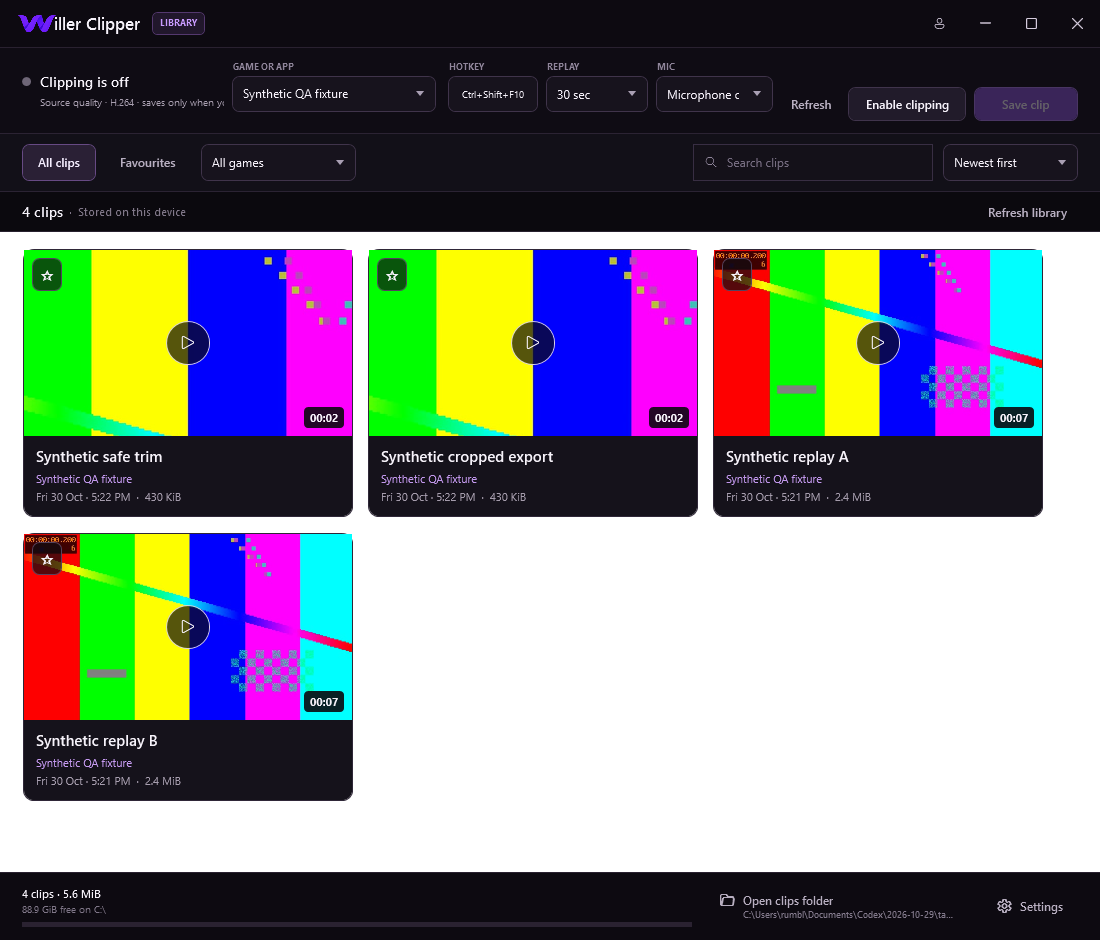1100x940 pixels.
Task: Favourite the Synthetic safe trim clip
Action: click(47, 276)
